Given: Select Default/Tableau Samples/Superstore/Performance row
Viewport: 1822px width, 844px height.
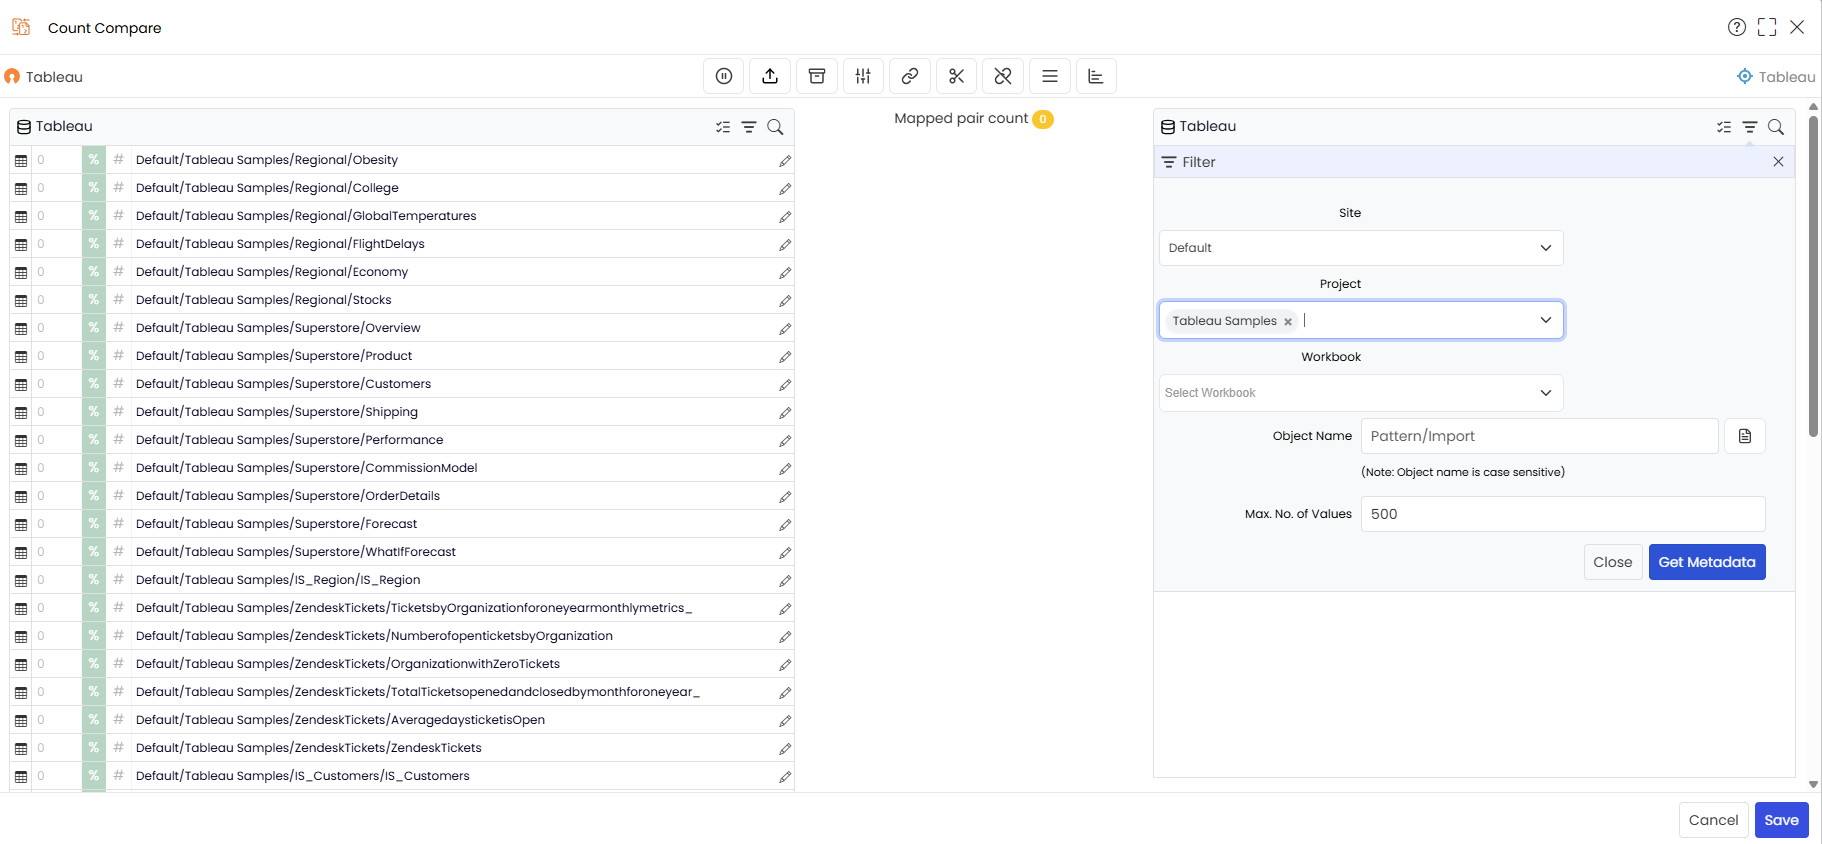Looking at the screenshot, I should [x=402, y=440].
